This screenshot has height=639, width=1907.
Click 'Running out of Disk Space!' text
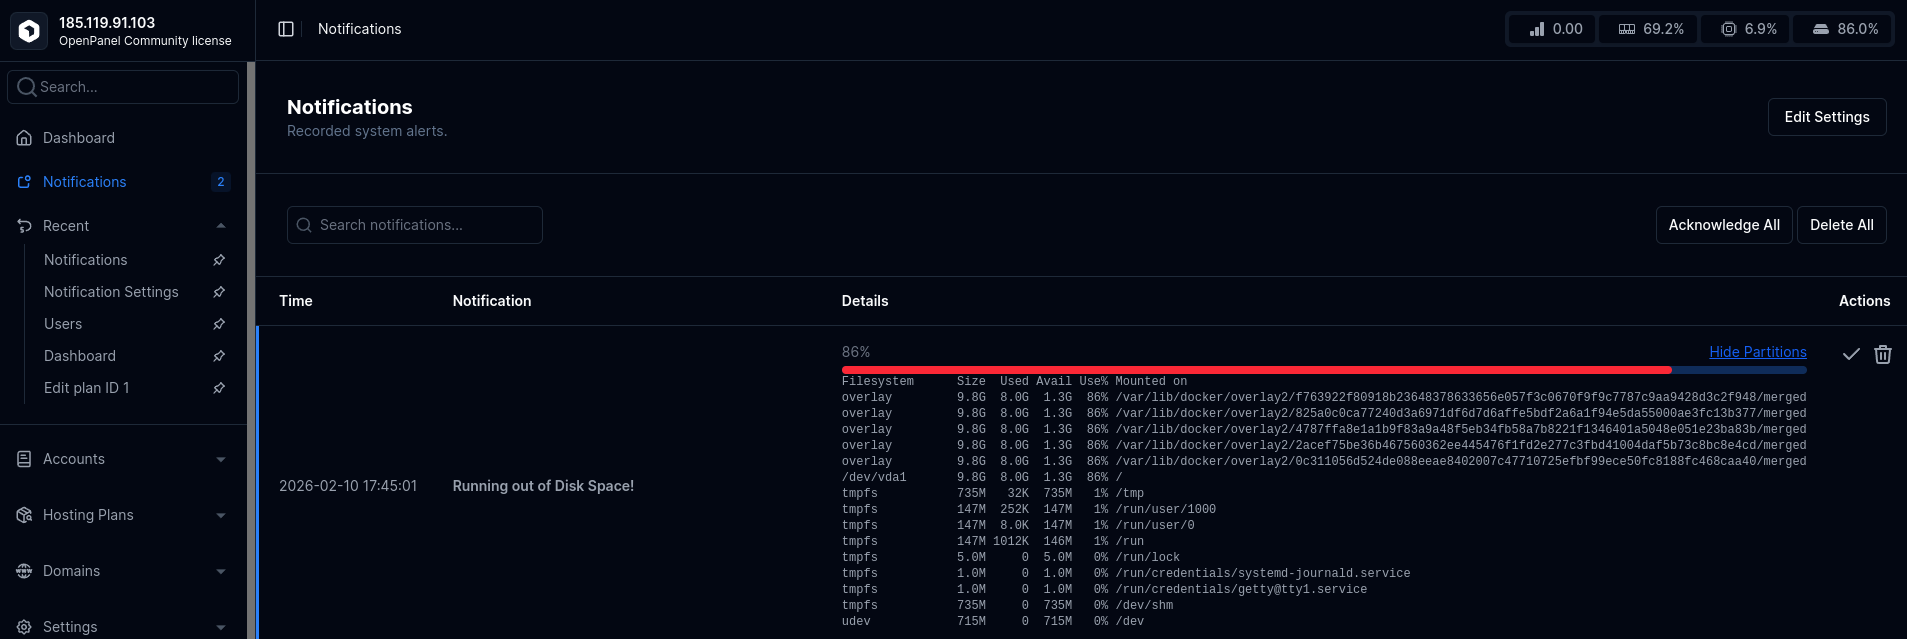[x=543, y=486]
